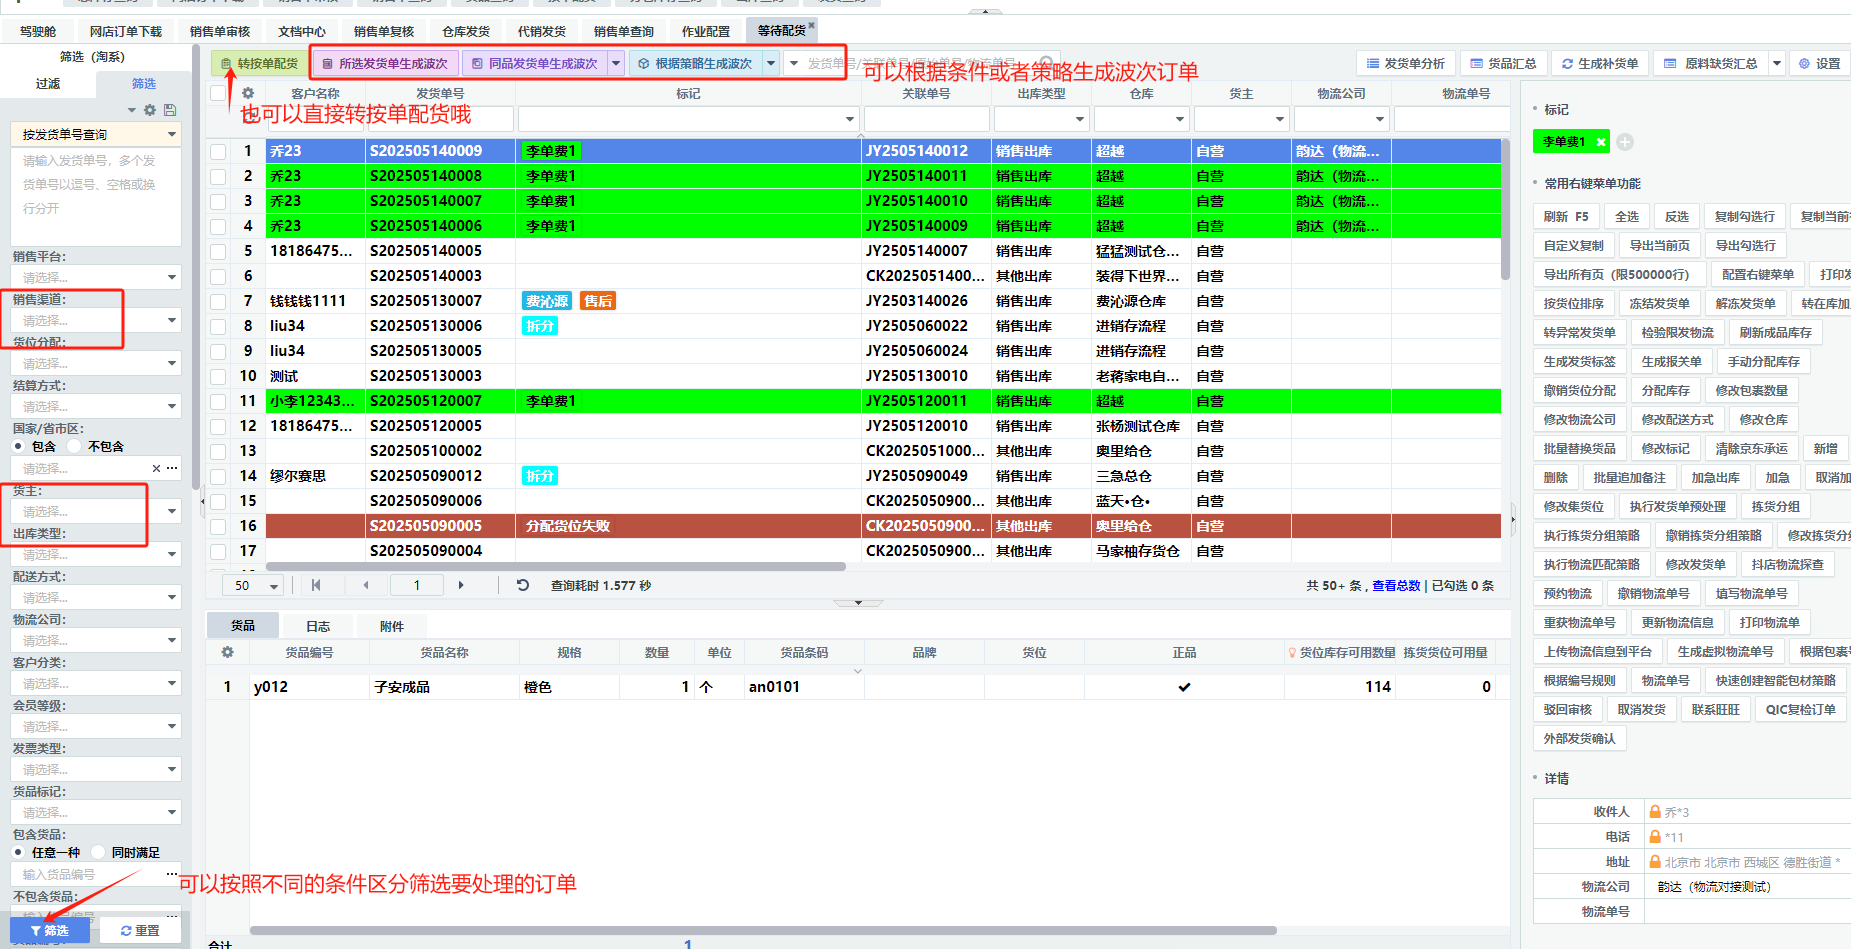1851x949 pixels.
Task: Jump to first page in pagination
Action: click(x=316, y=585)
